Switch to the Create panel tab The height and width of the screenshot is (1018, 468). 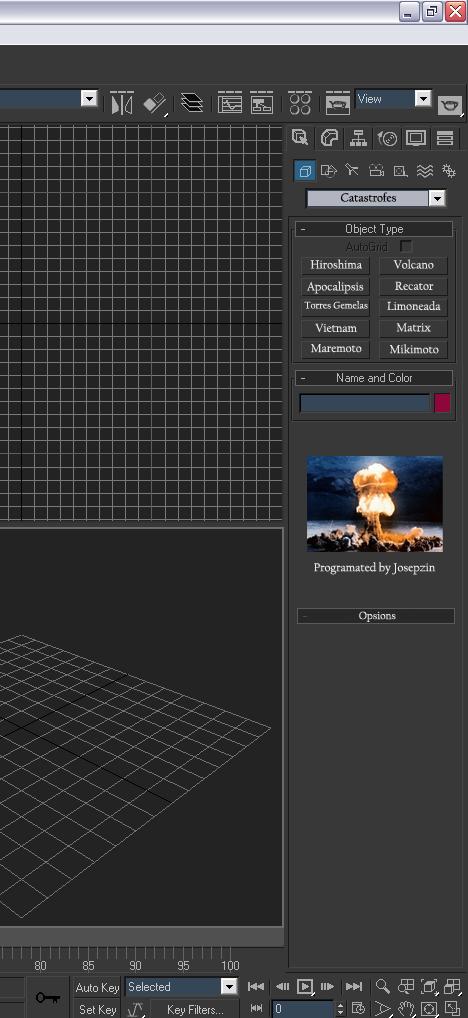300,138
